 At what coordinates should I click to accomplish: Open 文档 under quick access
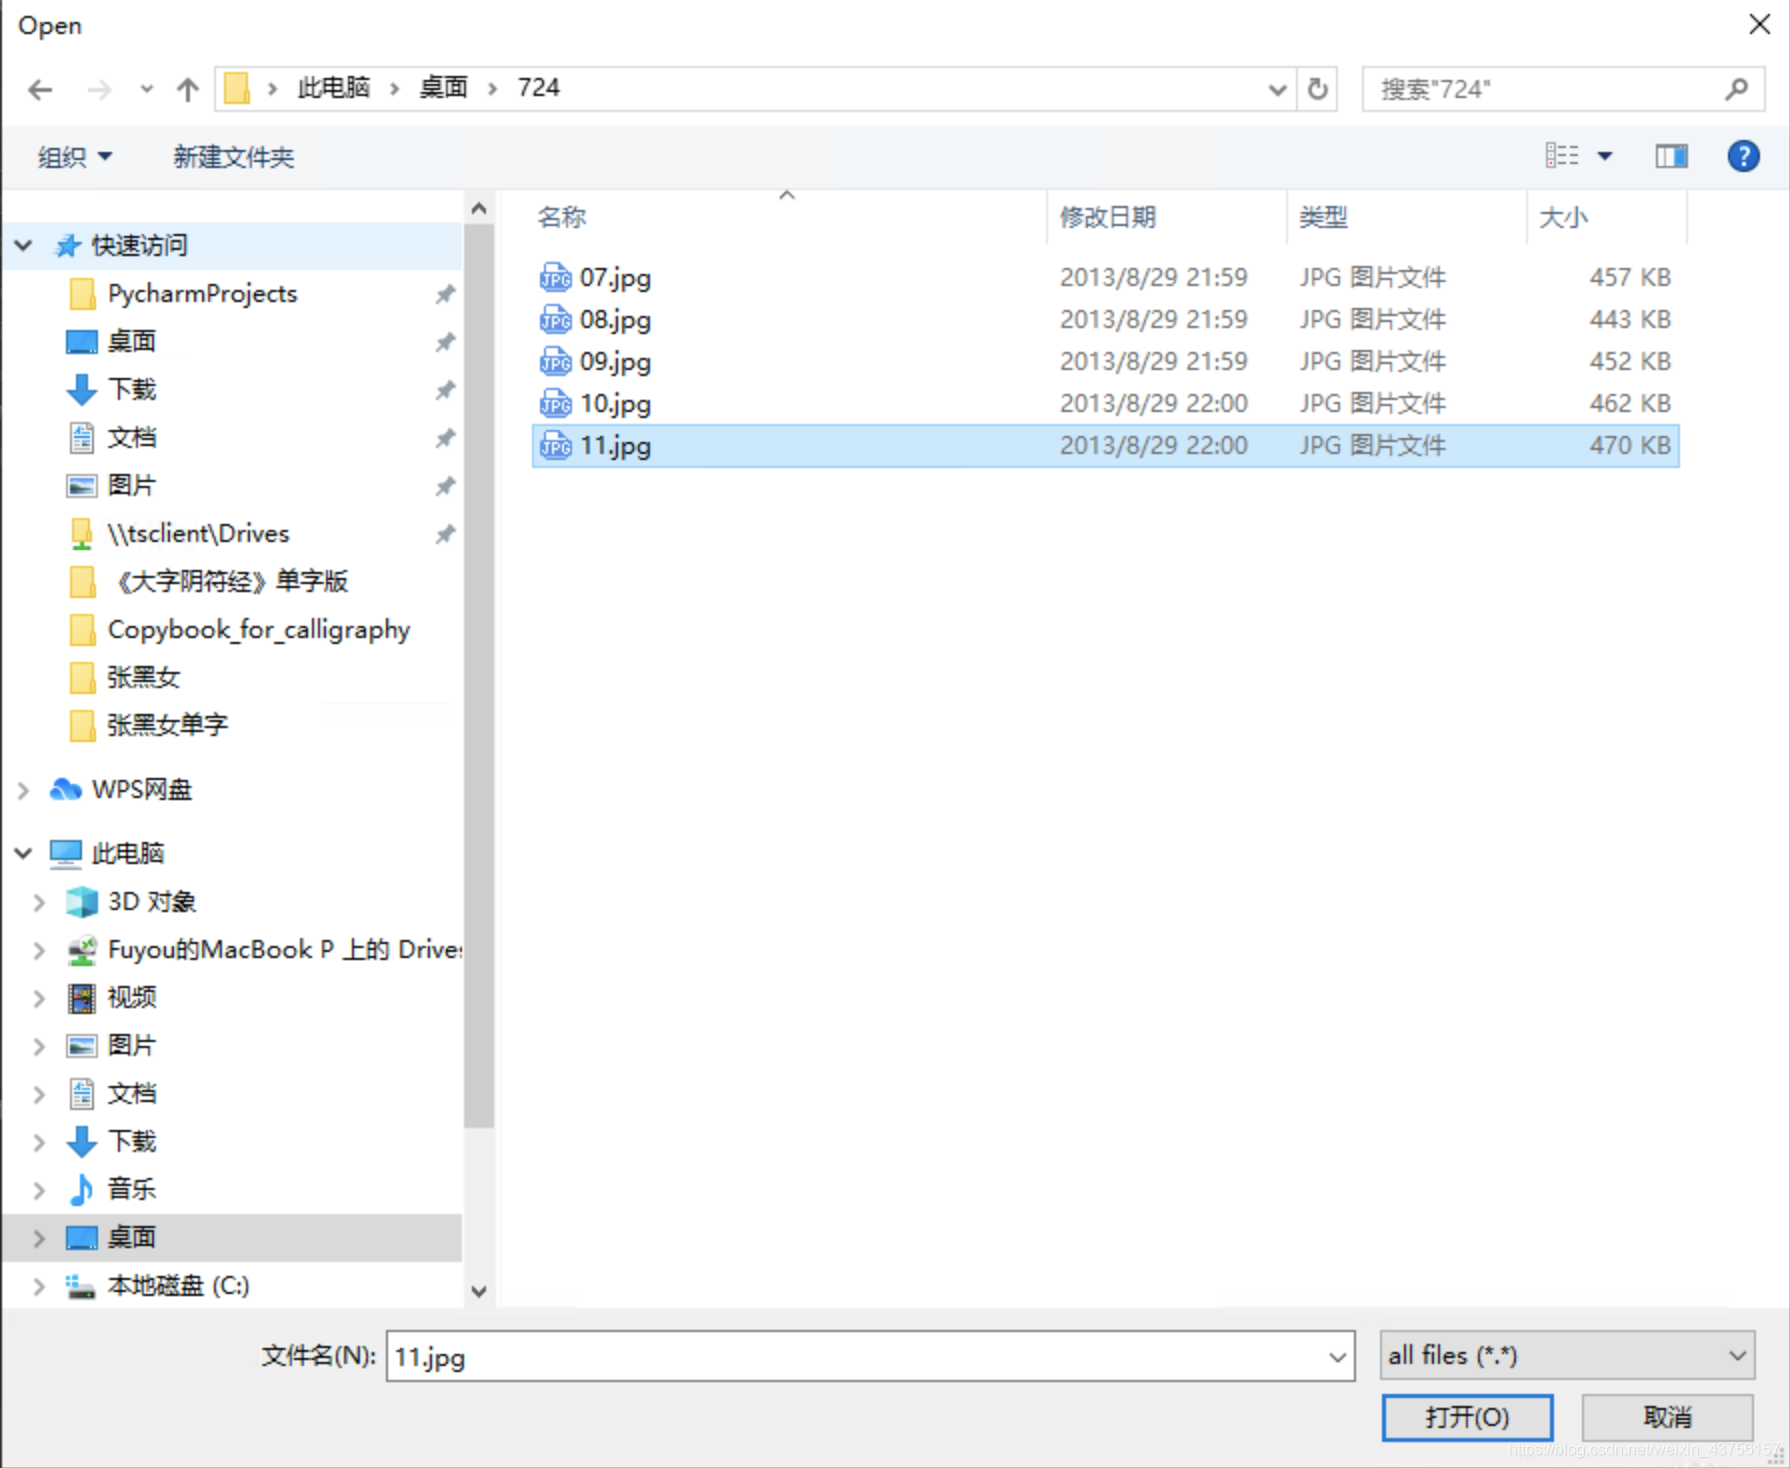(x=131, y=437)
